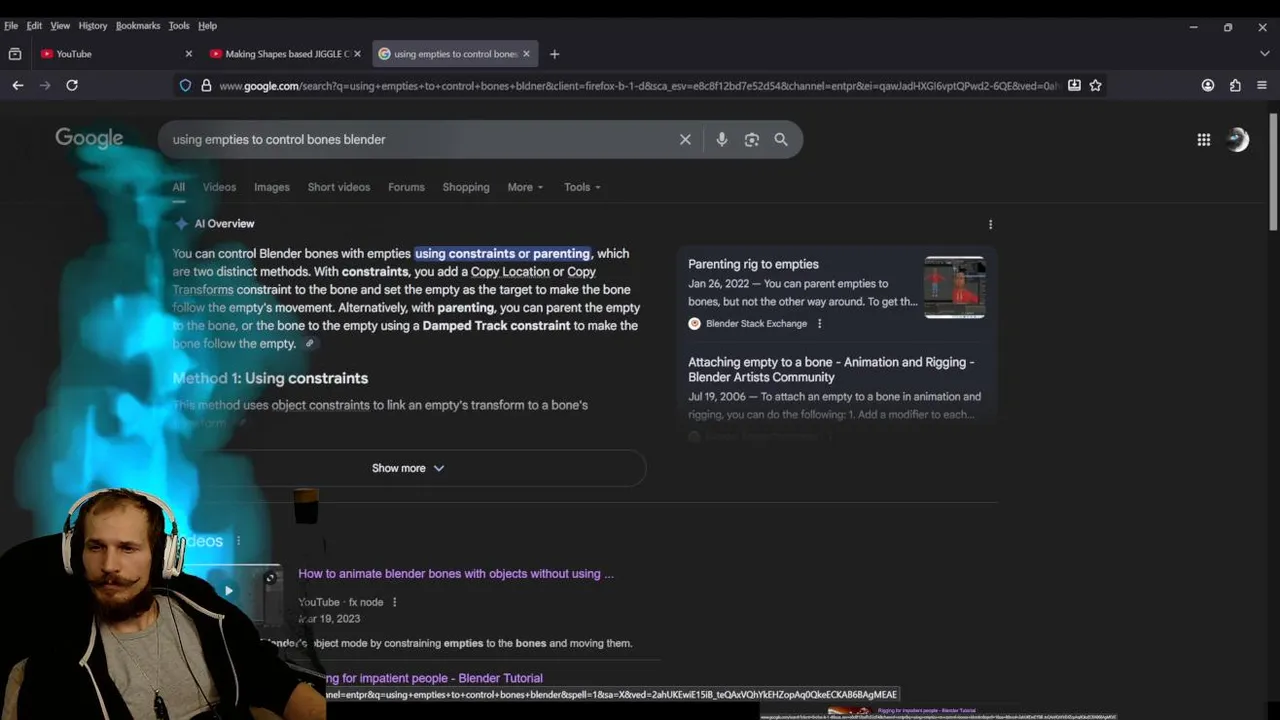The height and width of the screenshot is (720, 1280).
Task: Click the tracking protection shield icon
Action: pos(185,86)
